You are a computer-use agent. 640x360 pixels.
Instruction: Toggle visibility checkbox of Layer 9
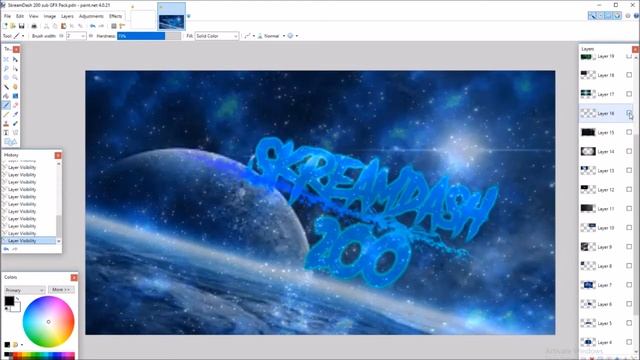click(x=629, y=247)
